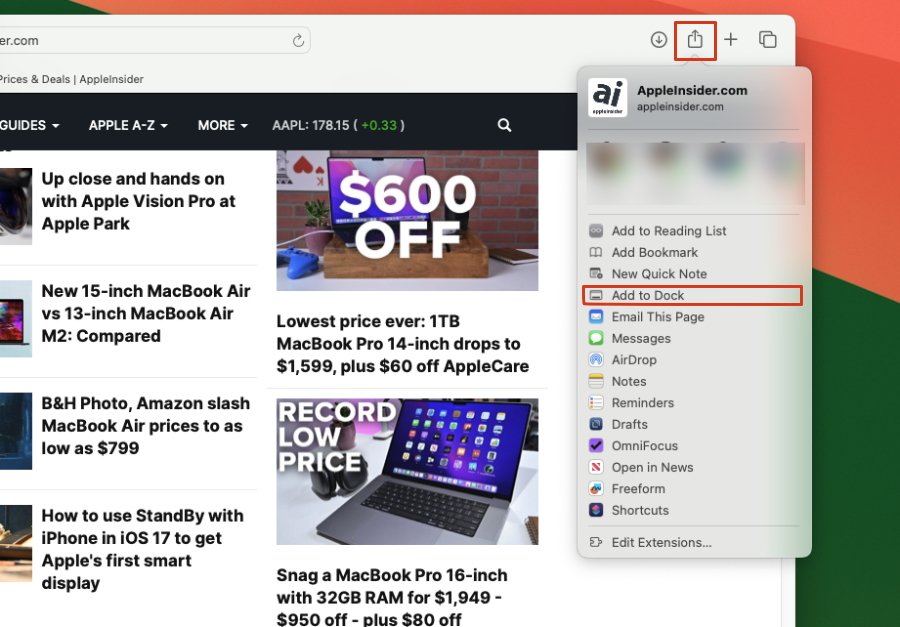Open the Apple Vision Pro hands-on article
This screenshot has height=627, width=900.
138,201
